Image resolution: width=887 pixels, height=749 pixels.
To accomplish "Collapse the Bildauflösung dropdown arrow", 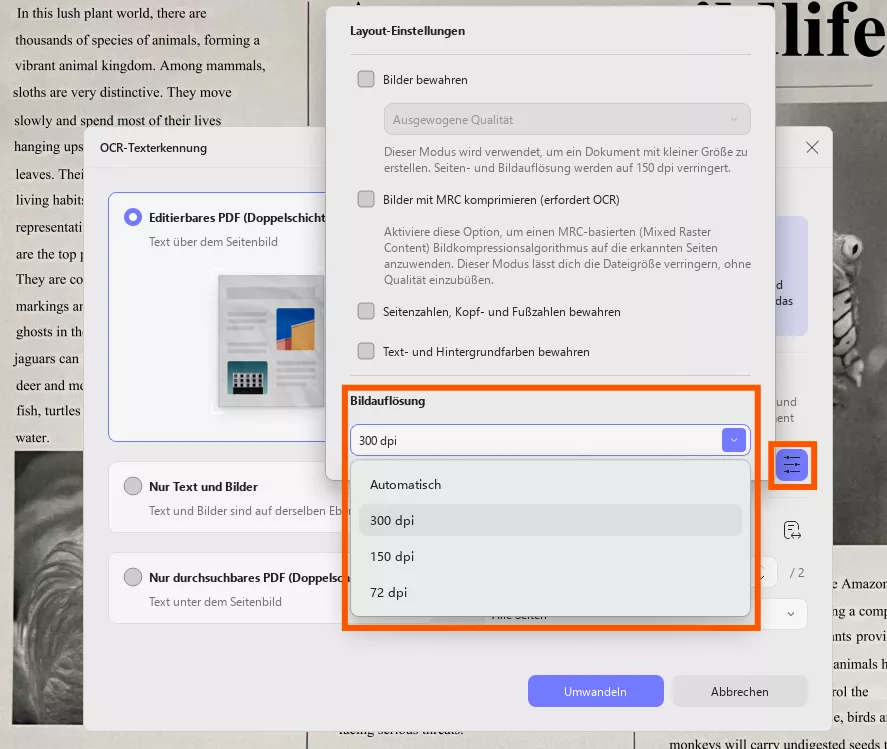I will (x=734, y=440).
